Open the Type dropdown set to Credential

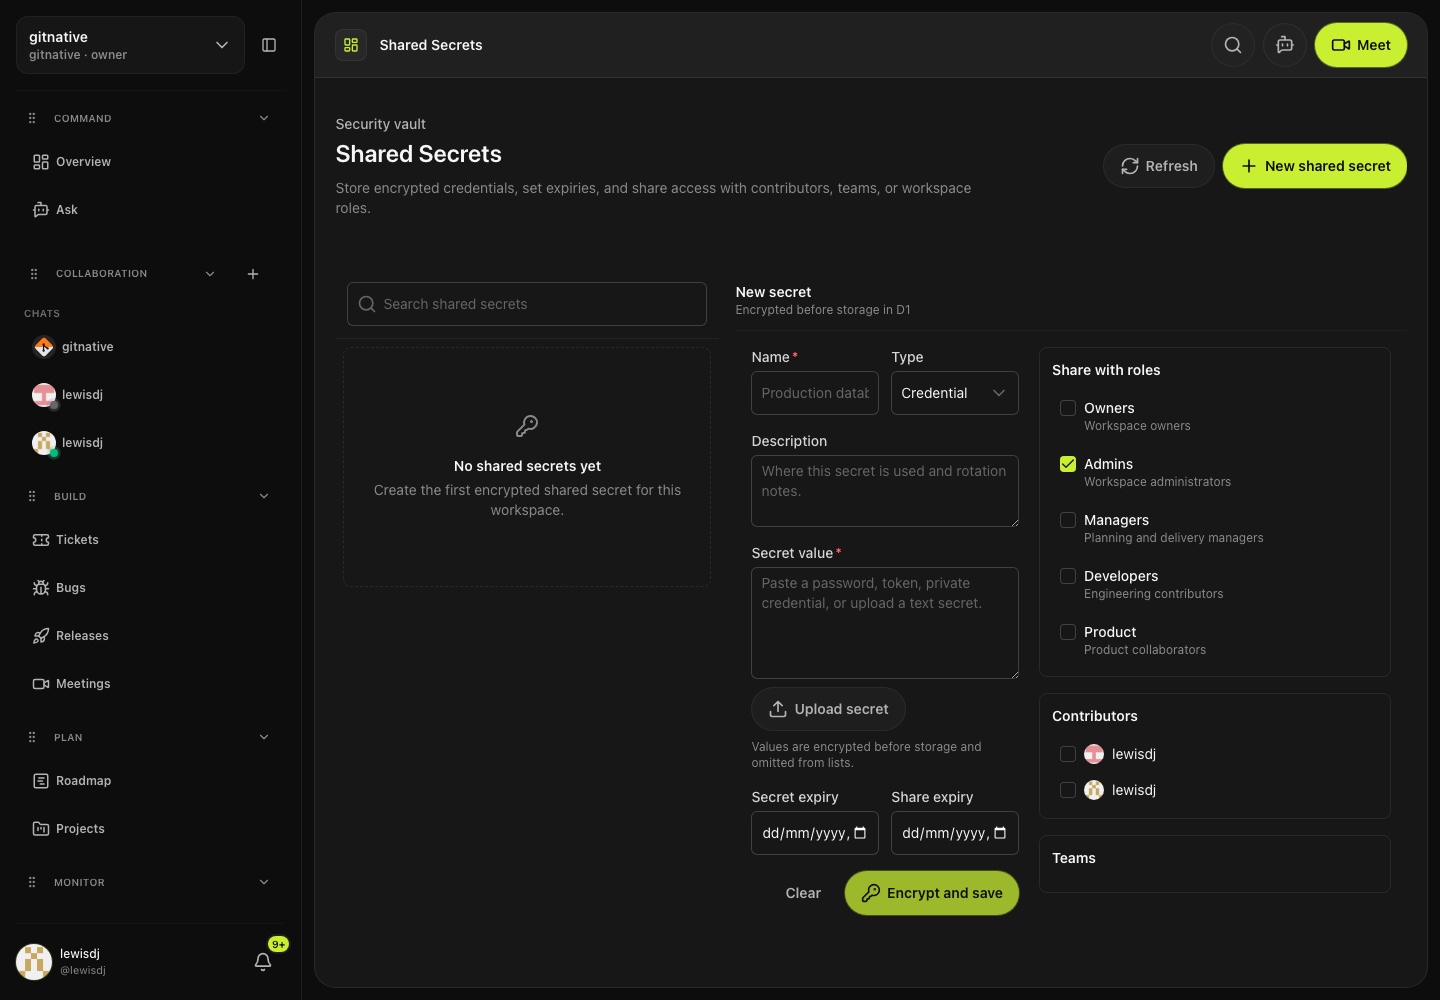coord(955,393)
